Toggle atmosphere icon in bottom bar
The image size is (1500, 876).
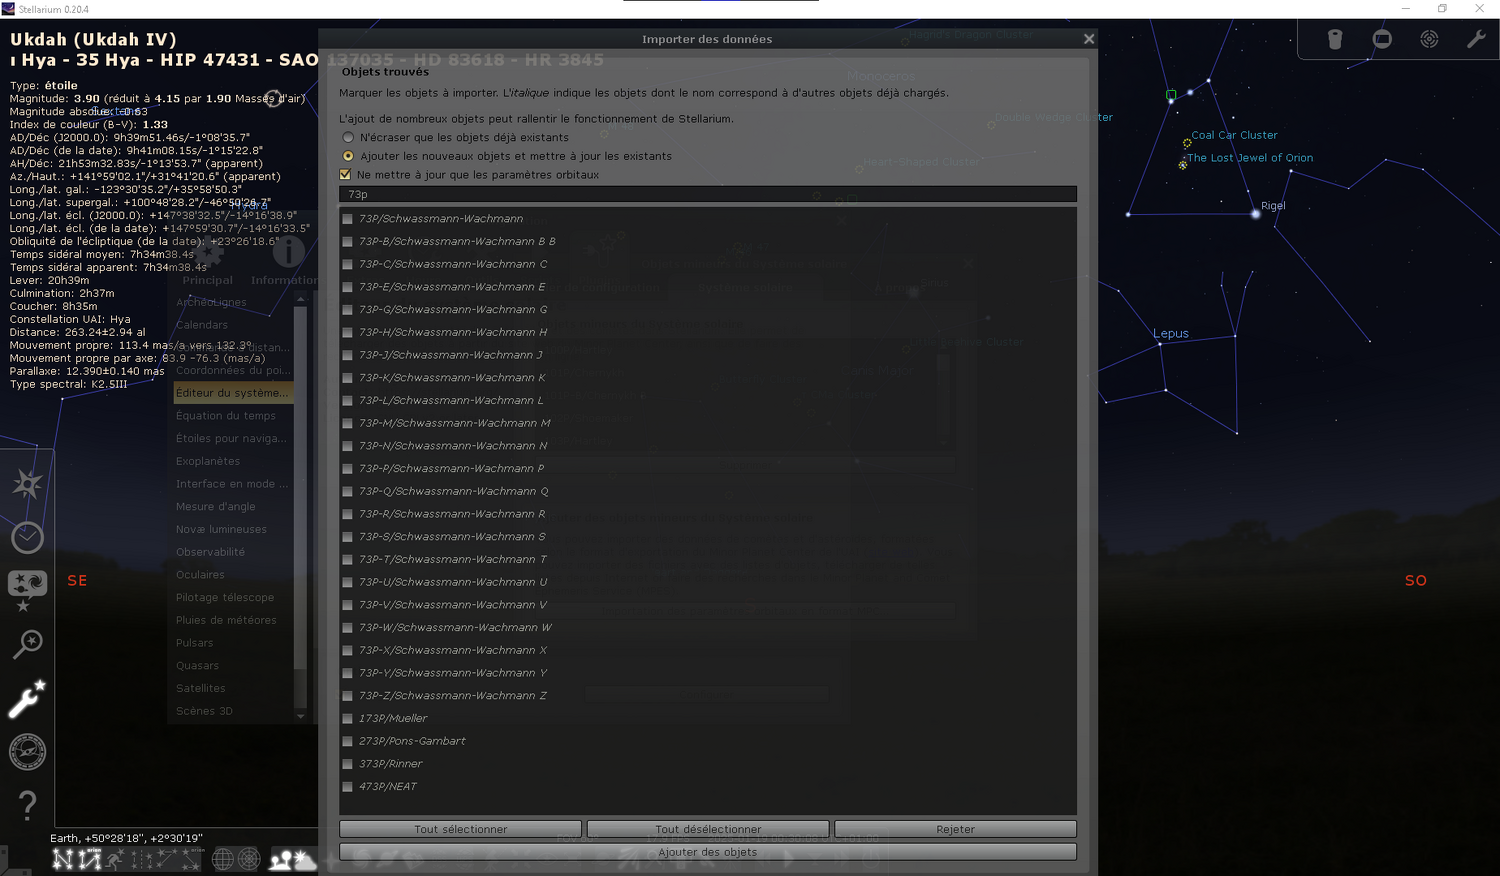point(305,859)
